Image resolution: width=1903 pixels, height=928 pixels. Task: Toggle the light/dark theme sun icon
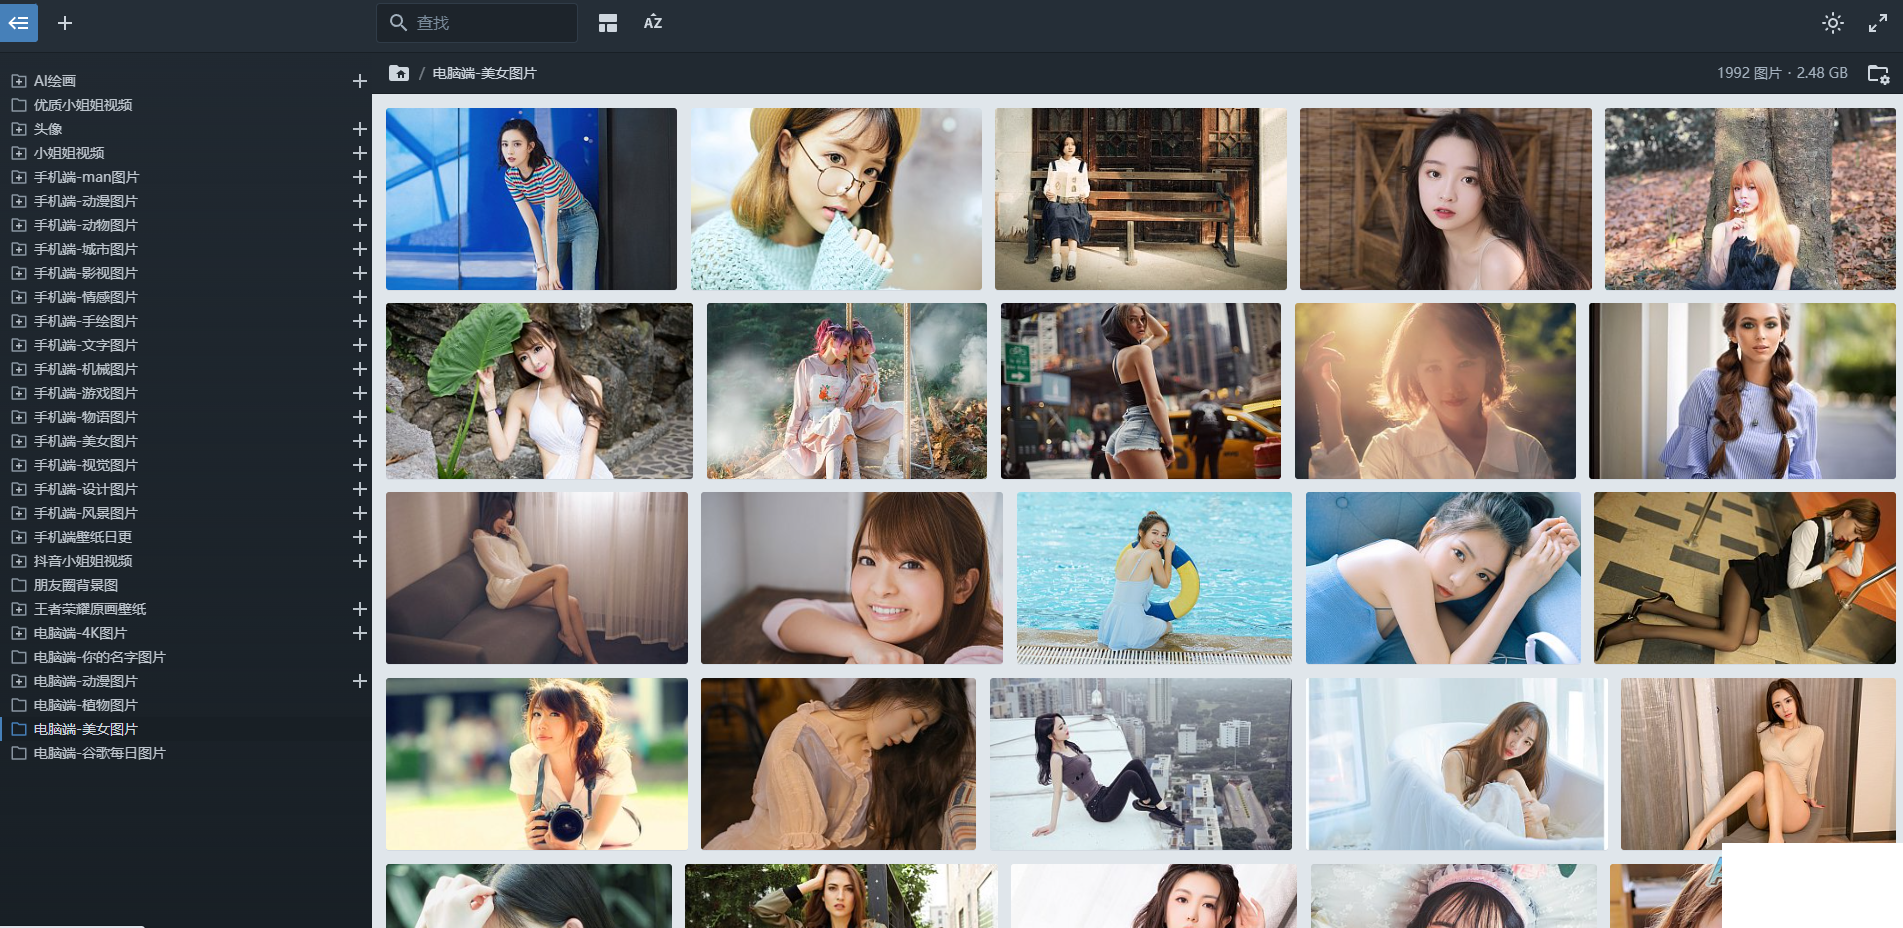click(x=1833, y=23)
